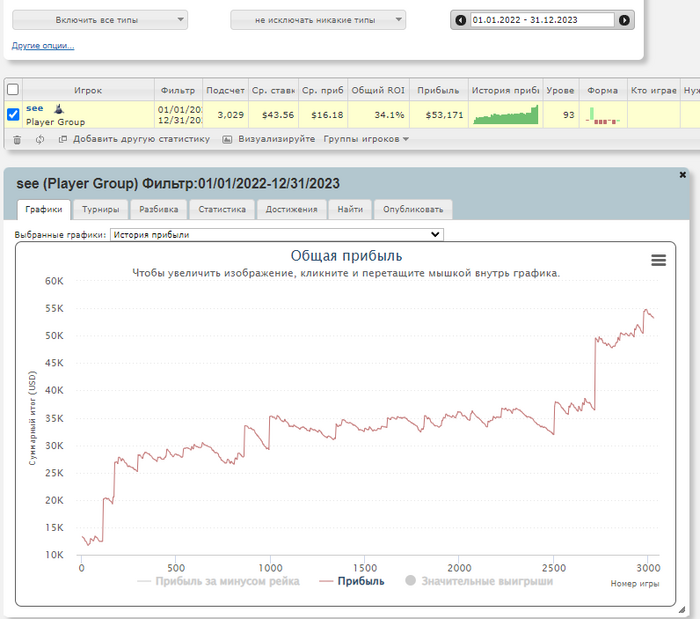Switch to the Турниры tab
Image resolution: width=700 pixels, height=619 pixels.
[100, 210]
